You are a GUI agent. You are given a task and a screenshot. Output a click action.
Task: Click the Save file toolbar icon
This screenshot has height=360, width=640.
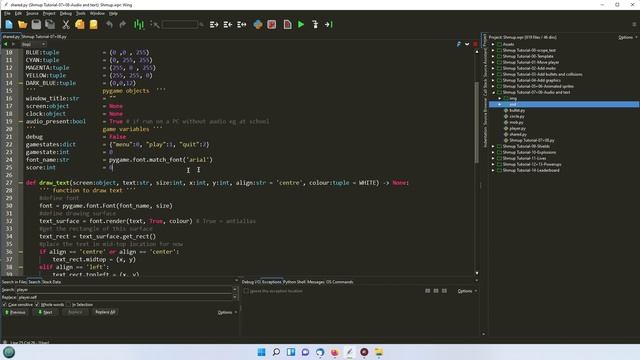click(36, 24)
